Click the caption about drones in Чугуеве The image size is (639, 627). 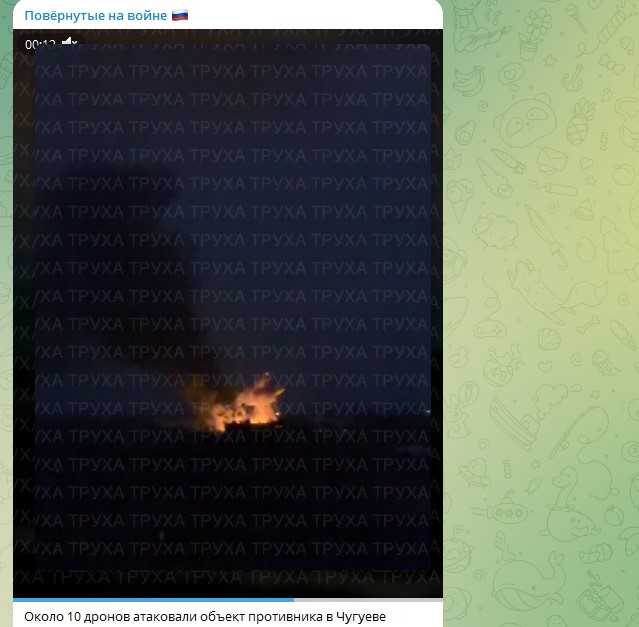click(205, 616)
